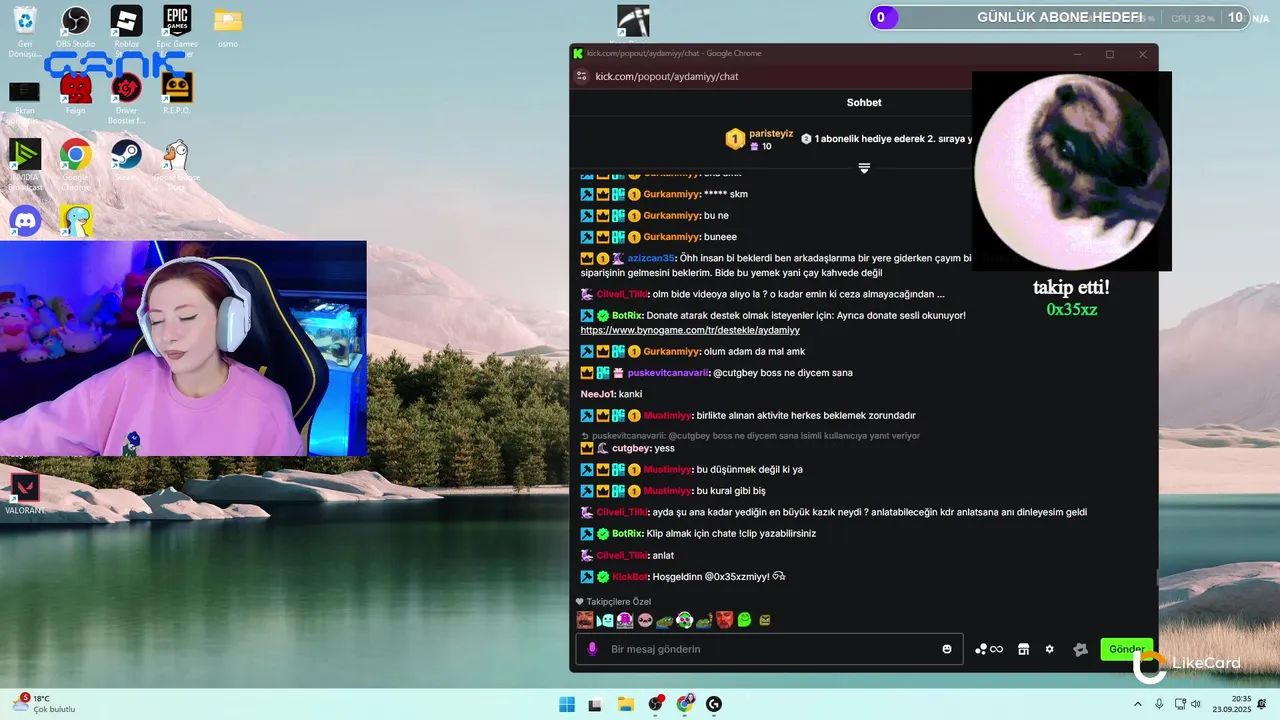
Task: Click the webcam overlay of the streamer
Action: pos(183,348)
